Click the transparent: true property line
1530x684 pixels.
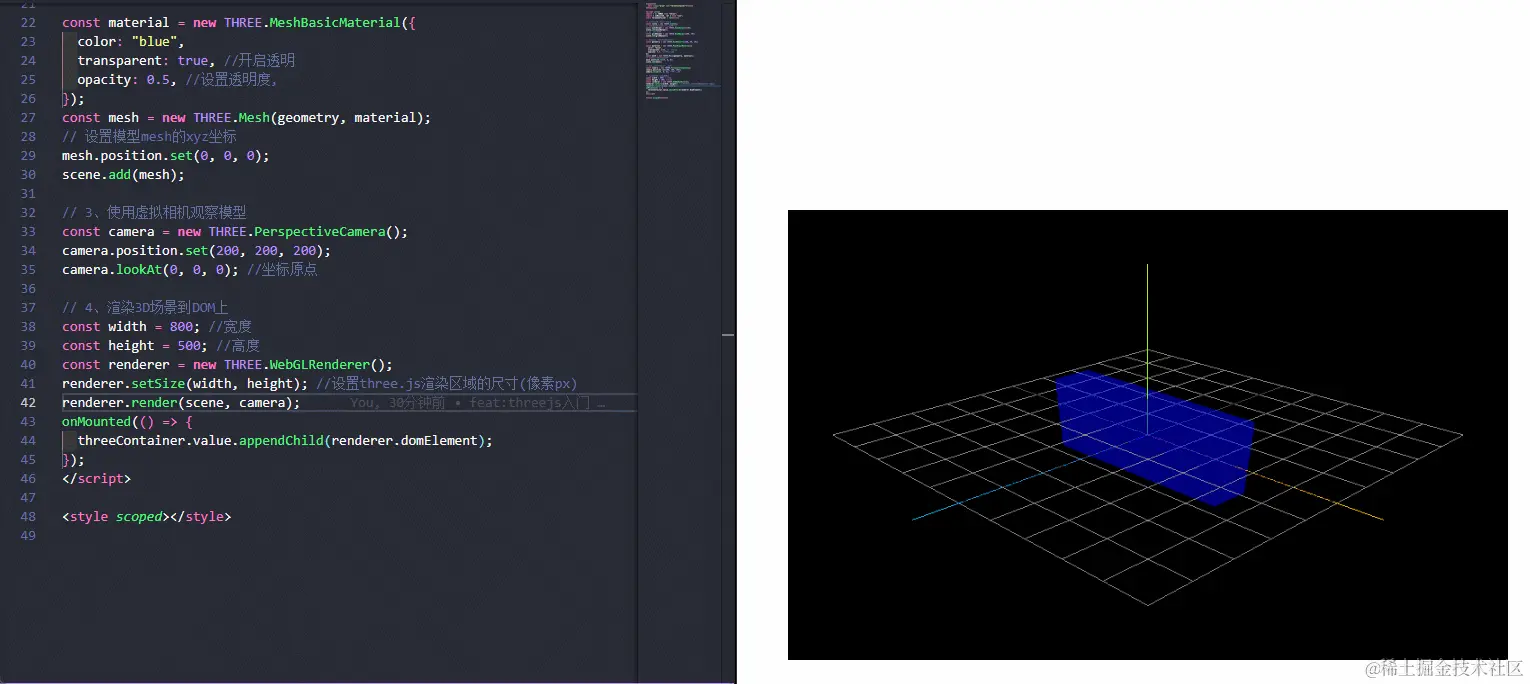[x=140, y=61]
